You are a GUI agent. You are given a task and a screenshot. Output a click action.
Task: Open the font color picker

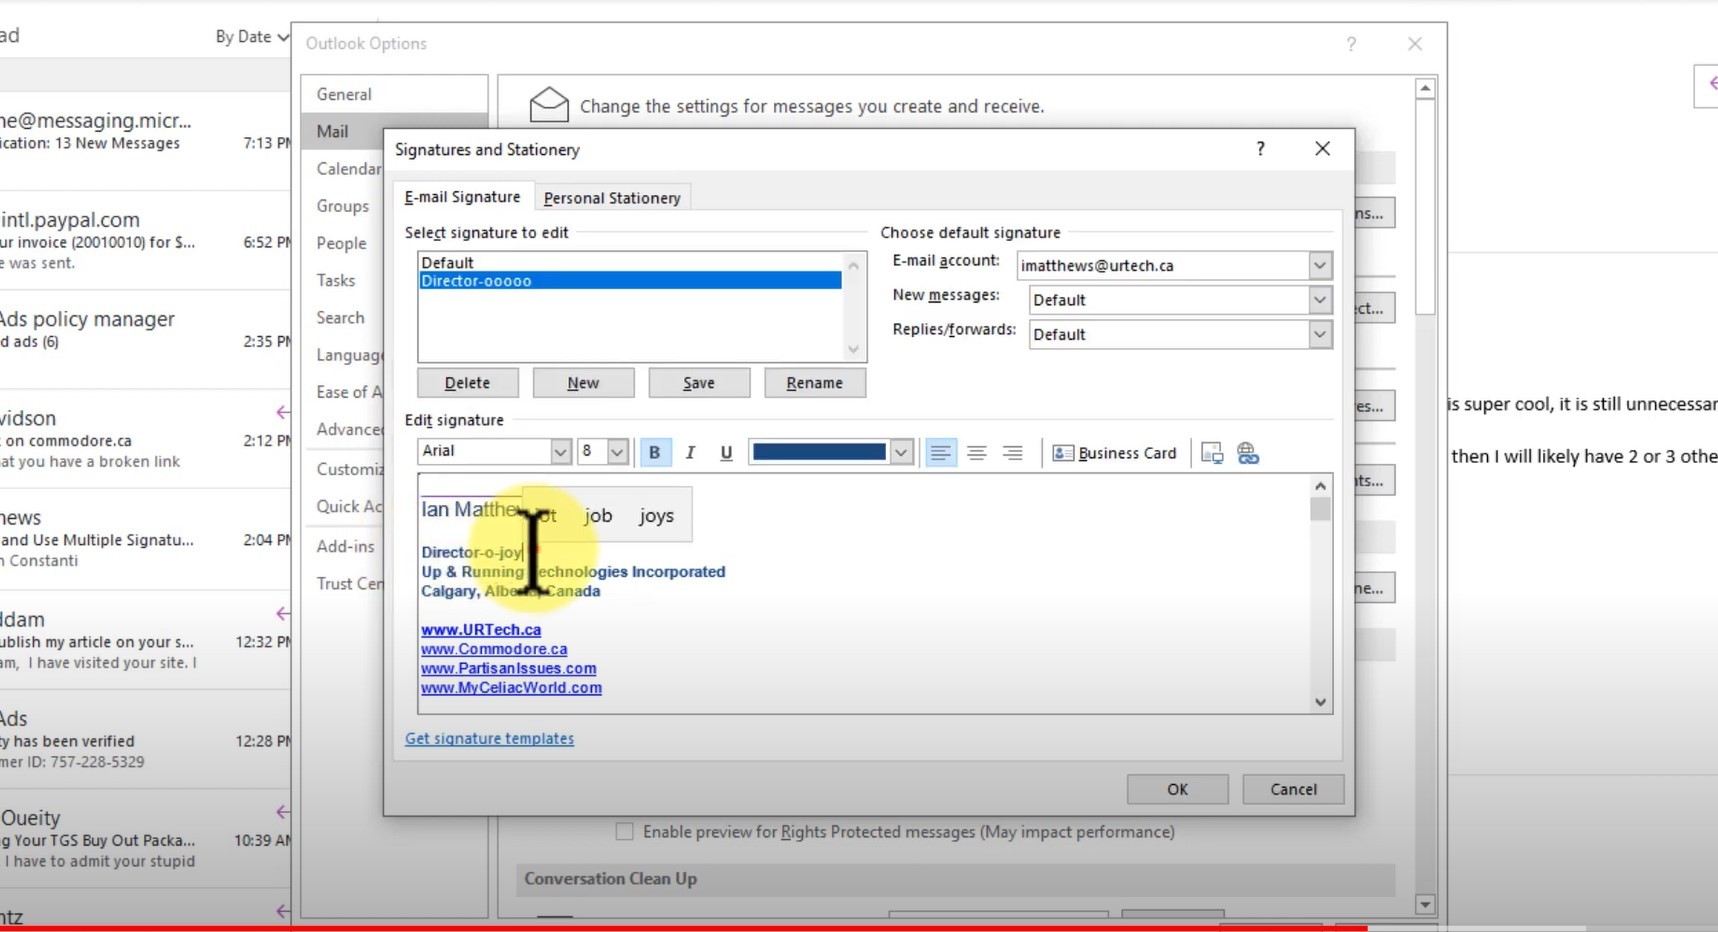pyautogui.click(x=901, y=452)
